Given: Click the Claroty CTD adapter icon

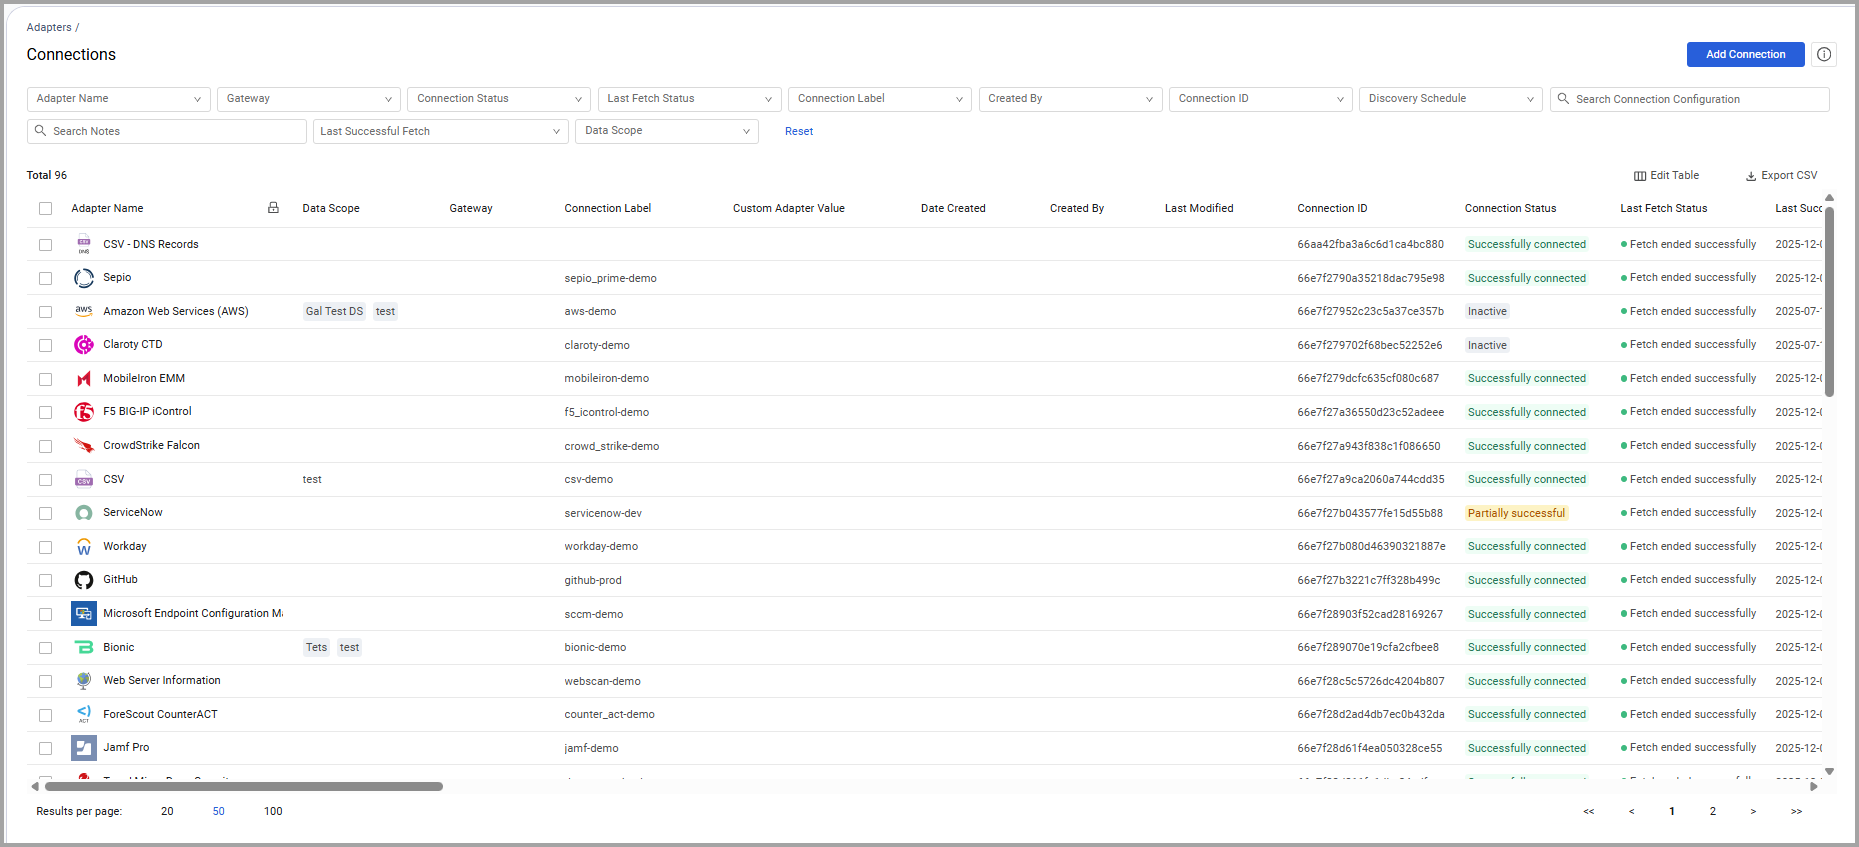Looking at the screenshot, I should (84, 345).
